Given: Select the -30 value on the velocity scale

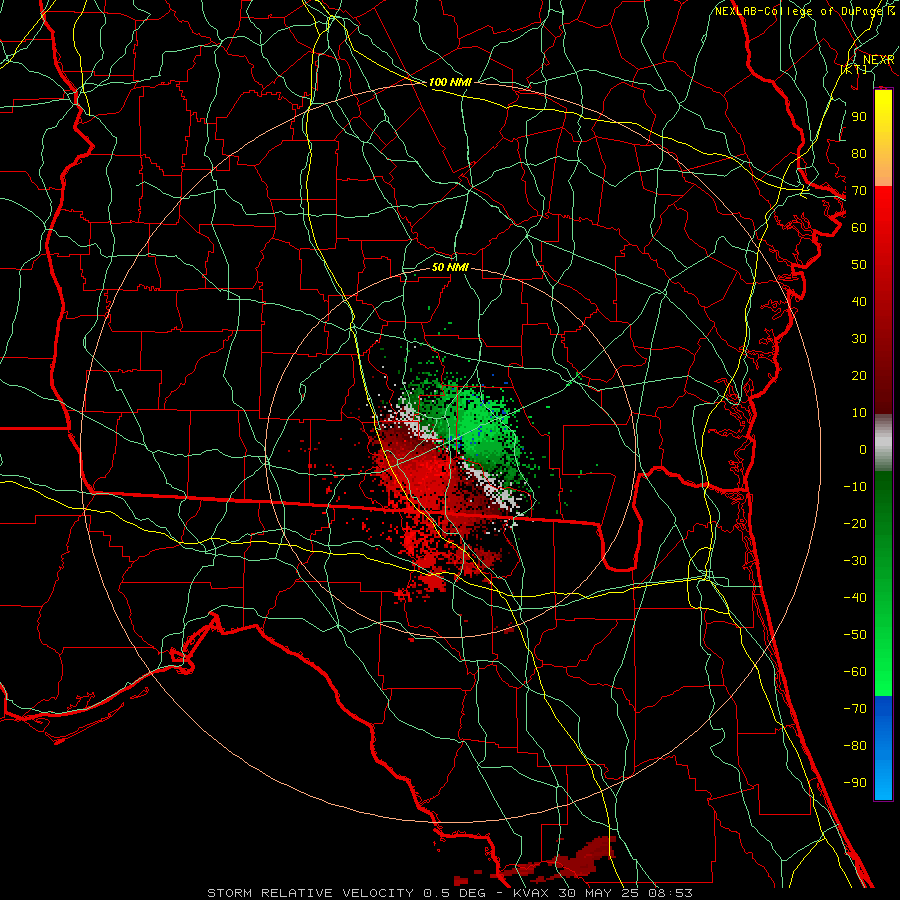Looking at the screenshot, I should (x=855, y=561).
